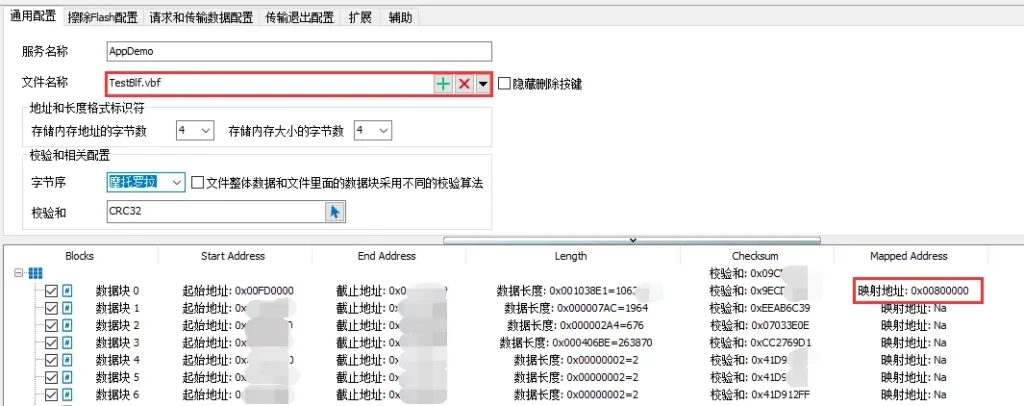
Task: Select the blue grid root icon in Blocks
Action: (x=35, y=273)
